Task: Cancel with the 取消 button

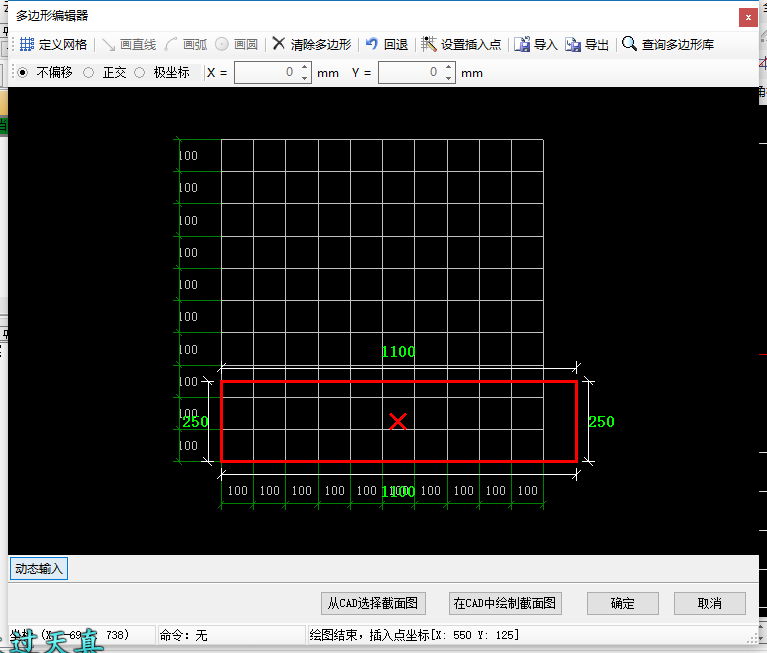Action: (710, 603)
